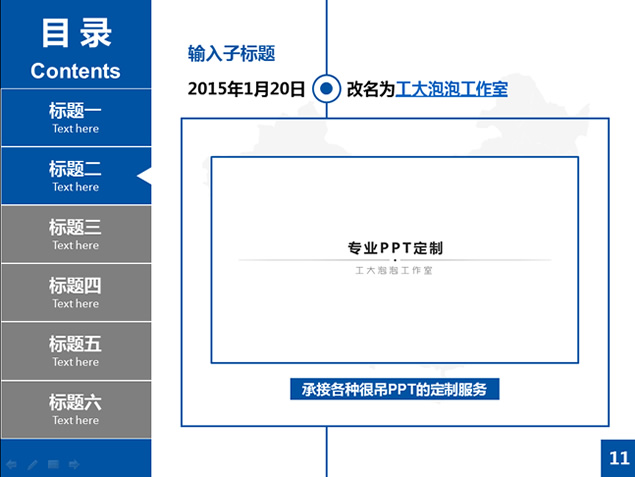Select the 标题二 contents tab
635x477 pixels.
[x=76, y=176]
